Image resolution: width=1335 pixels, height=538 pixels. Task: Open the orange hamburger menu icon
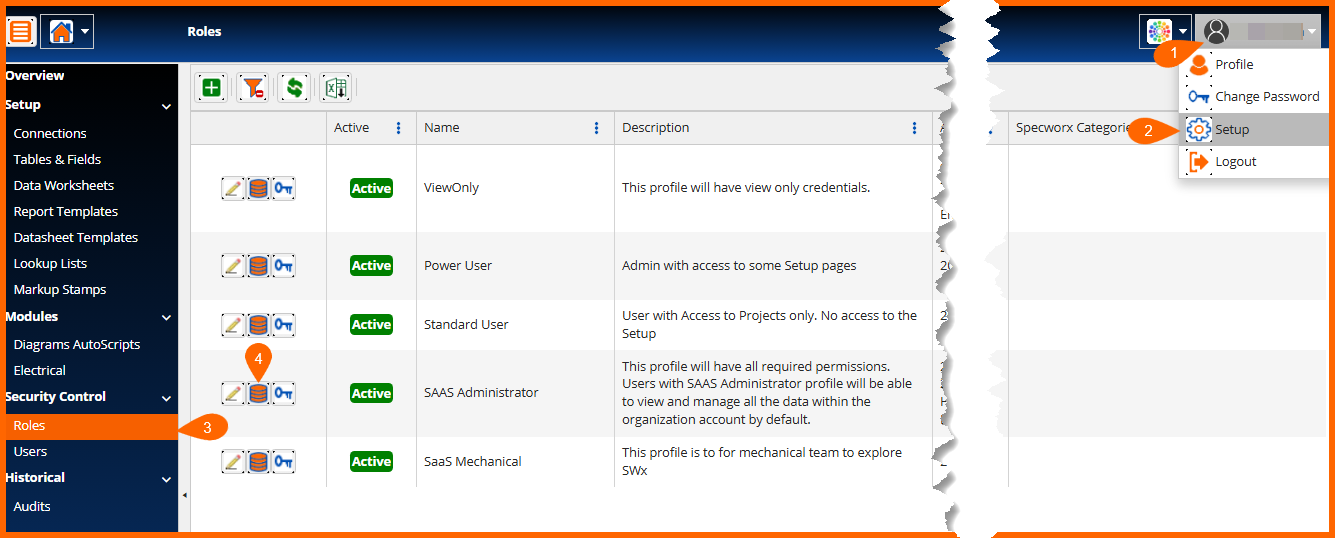click(21, 31)
